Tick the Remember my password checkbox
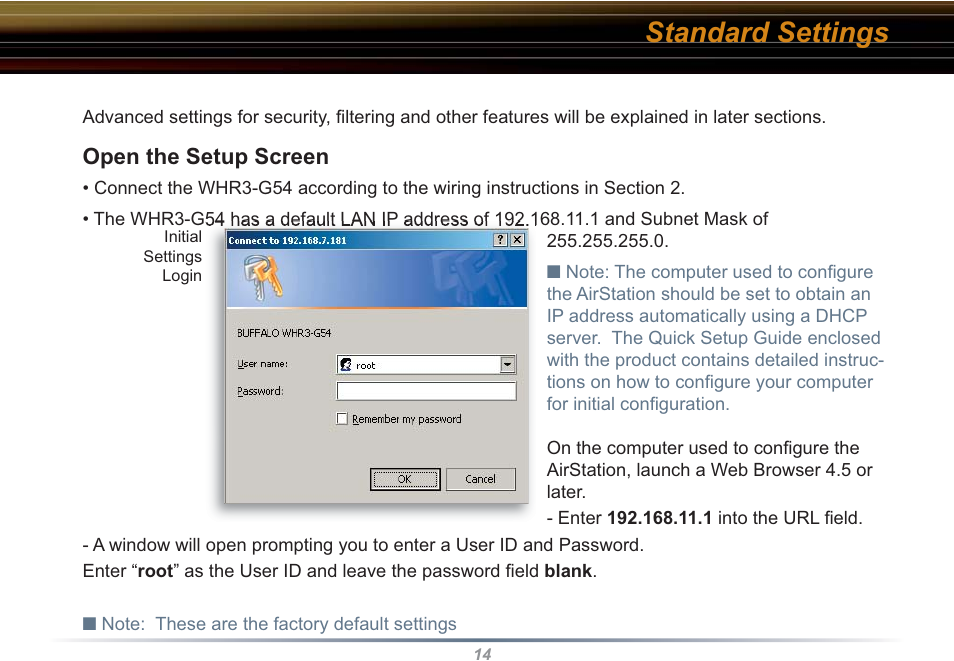This screenshot has height=661, width=954. (x=342, y=419)
